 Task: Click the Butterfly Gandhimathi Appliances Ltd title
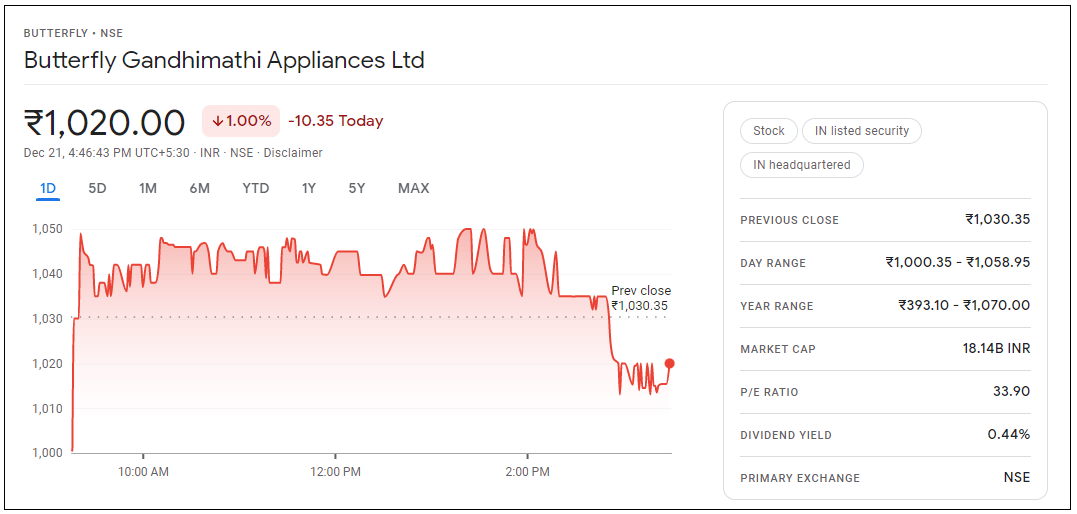click(224, 60)
